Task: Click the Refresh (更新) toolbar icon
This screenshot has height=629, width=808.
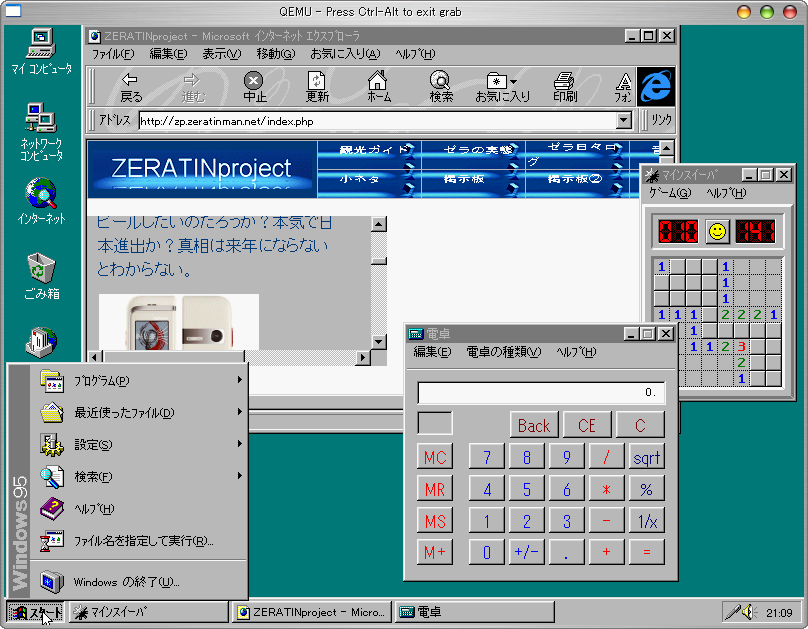Action: pos(316,87)
